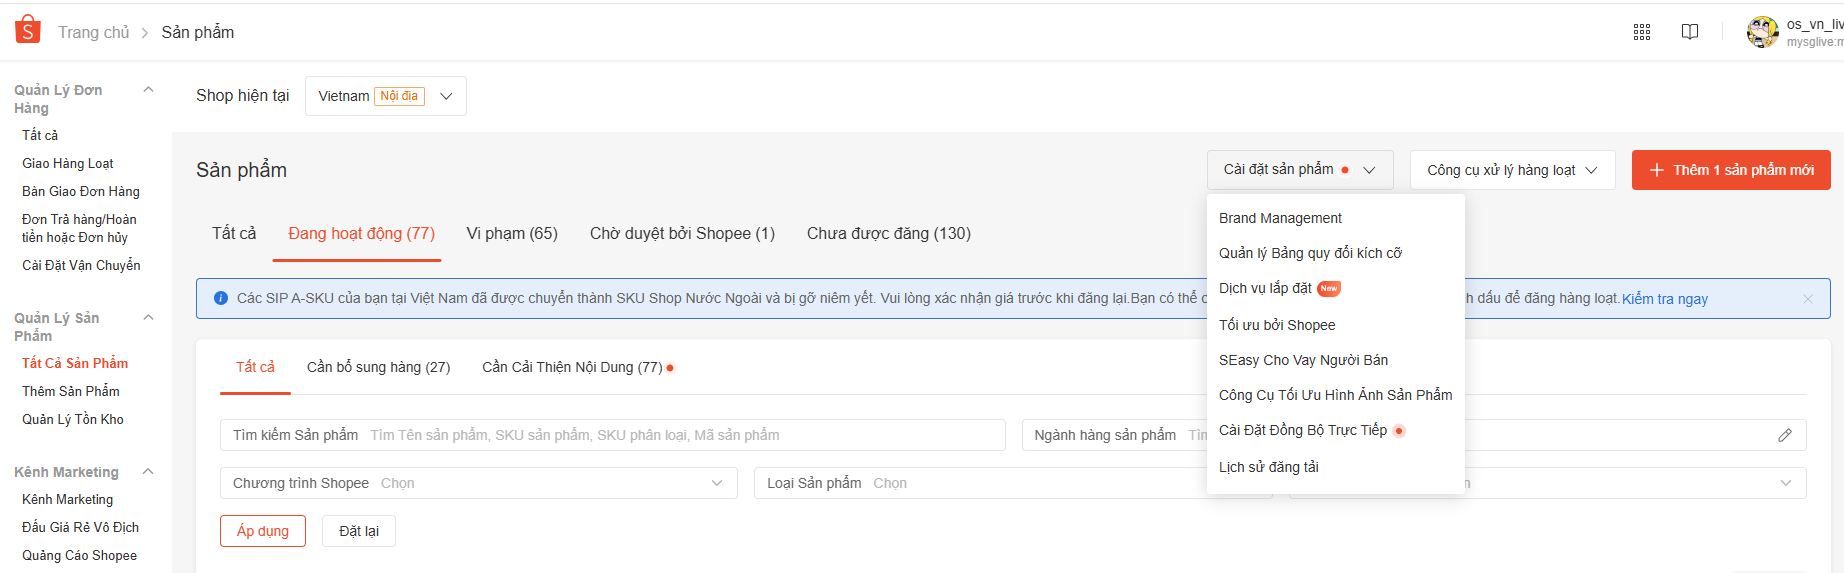This screenshot has height=573, width=1844.
Task: Open Đấu Giá Rẻ Vô Địch in sidebar
Action: (80, 527)
